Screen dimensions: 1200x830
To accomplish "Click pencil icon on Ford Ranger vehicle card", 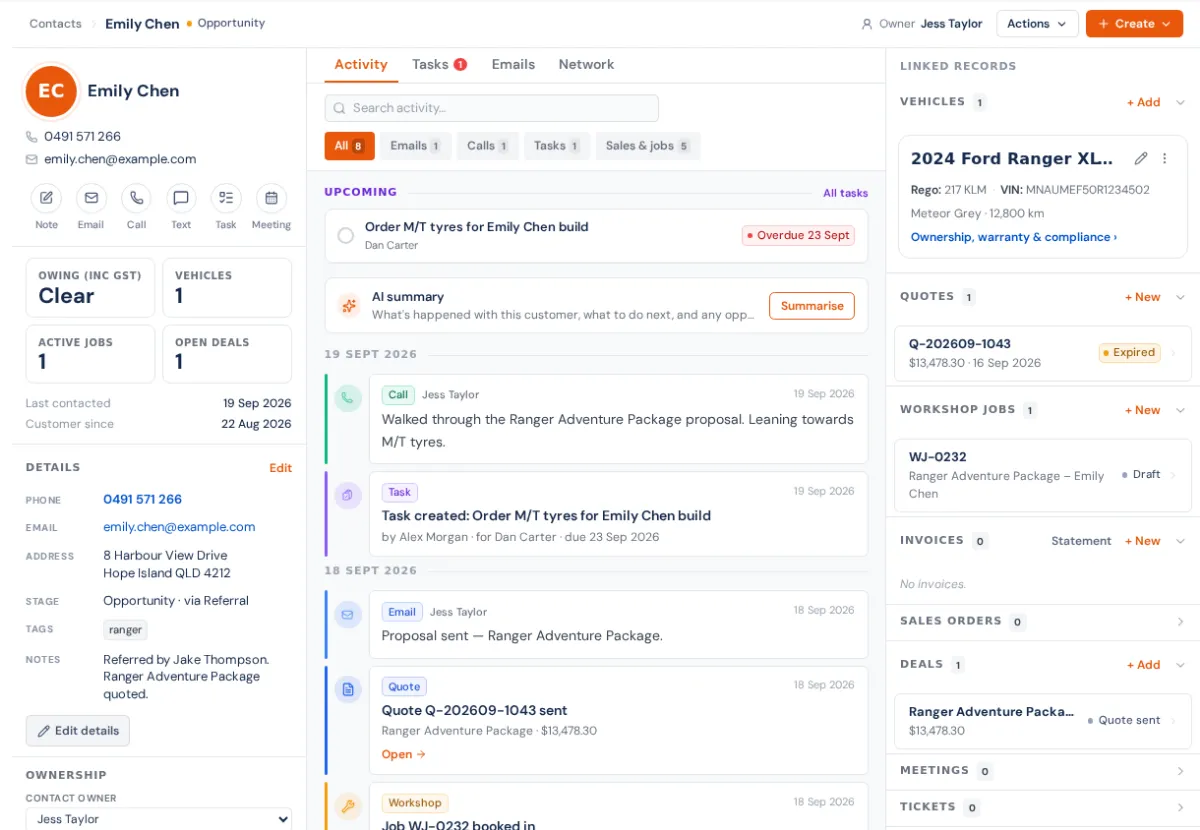I will pos(1141,158).
